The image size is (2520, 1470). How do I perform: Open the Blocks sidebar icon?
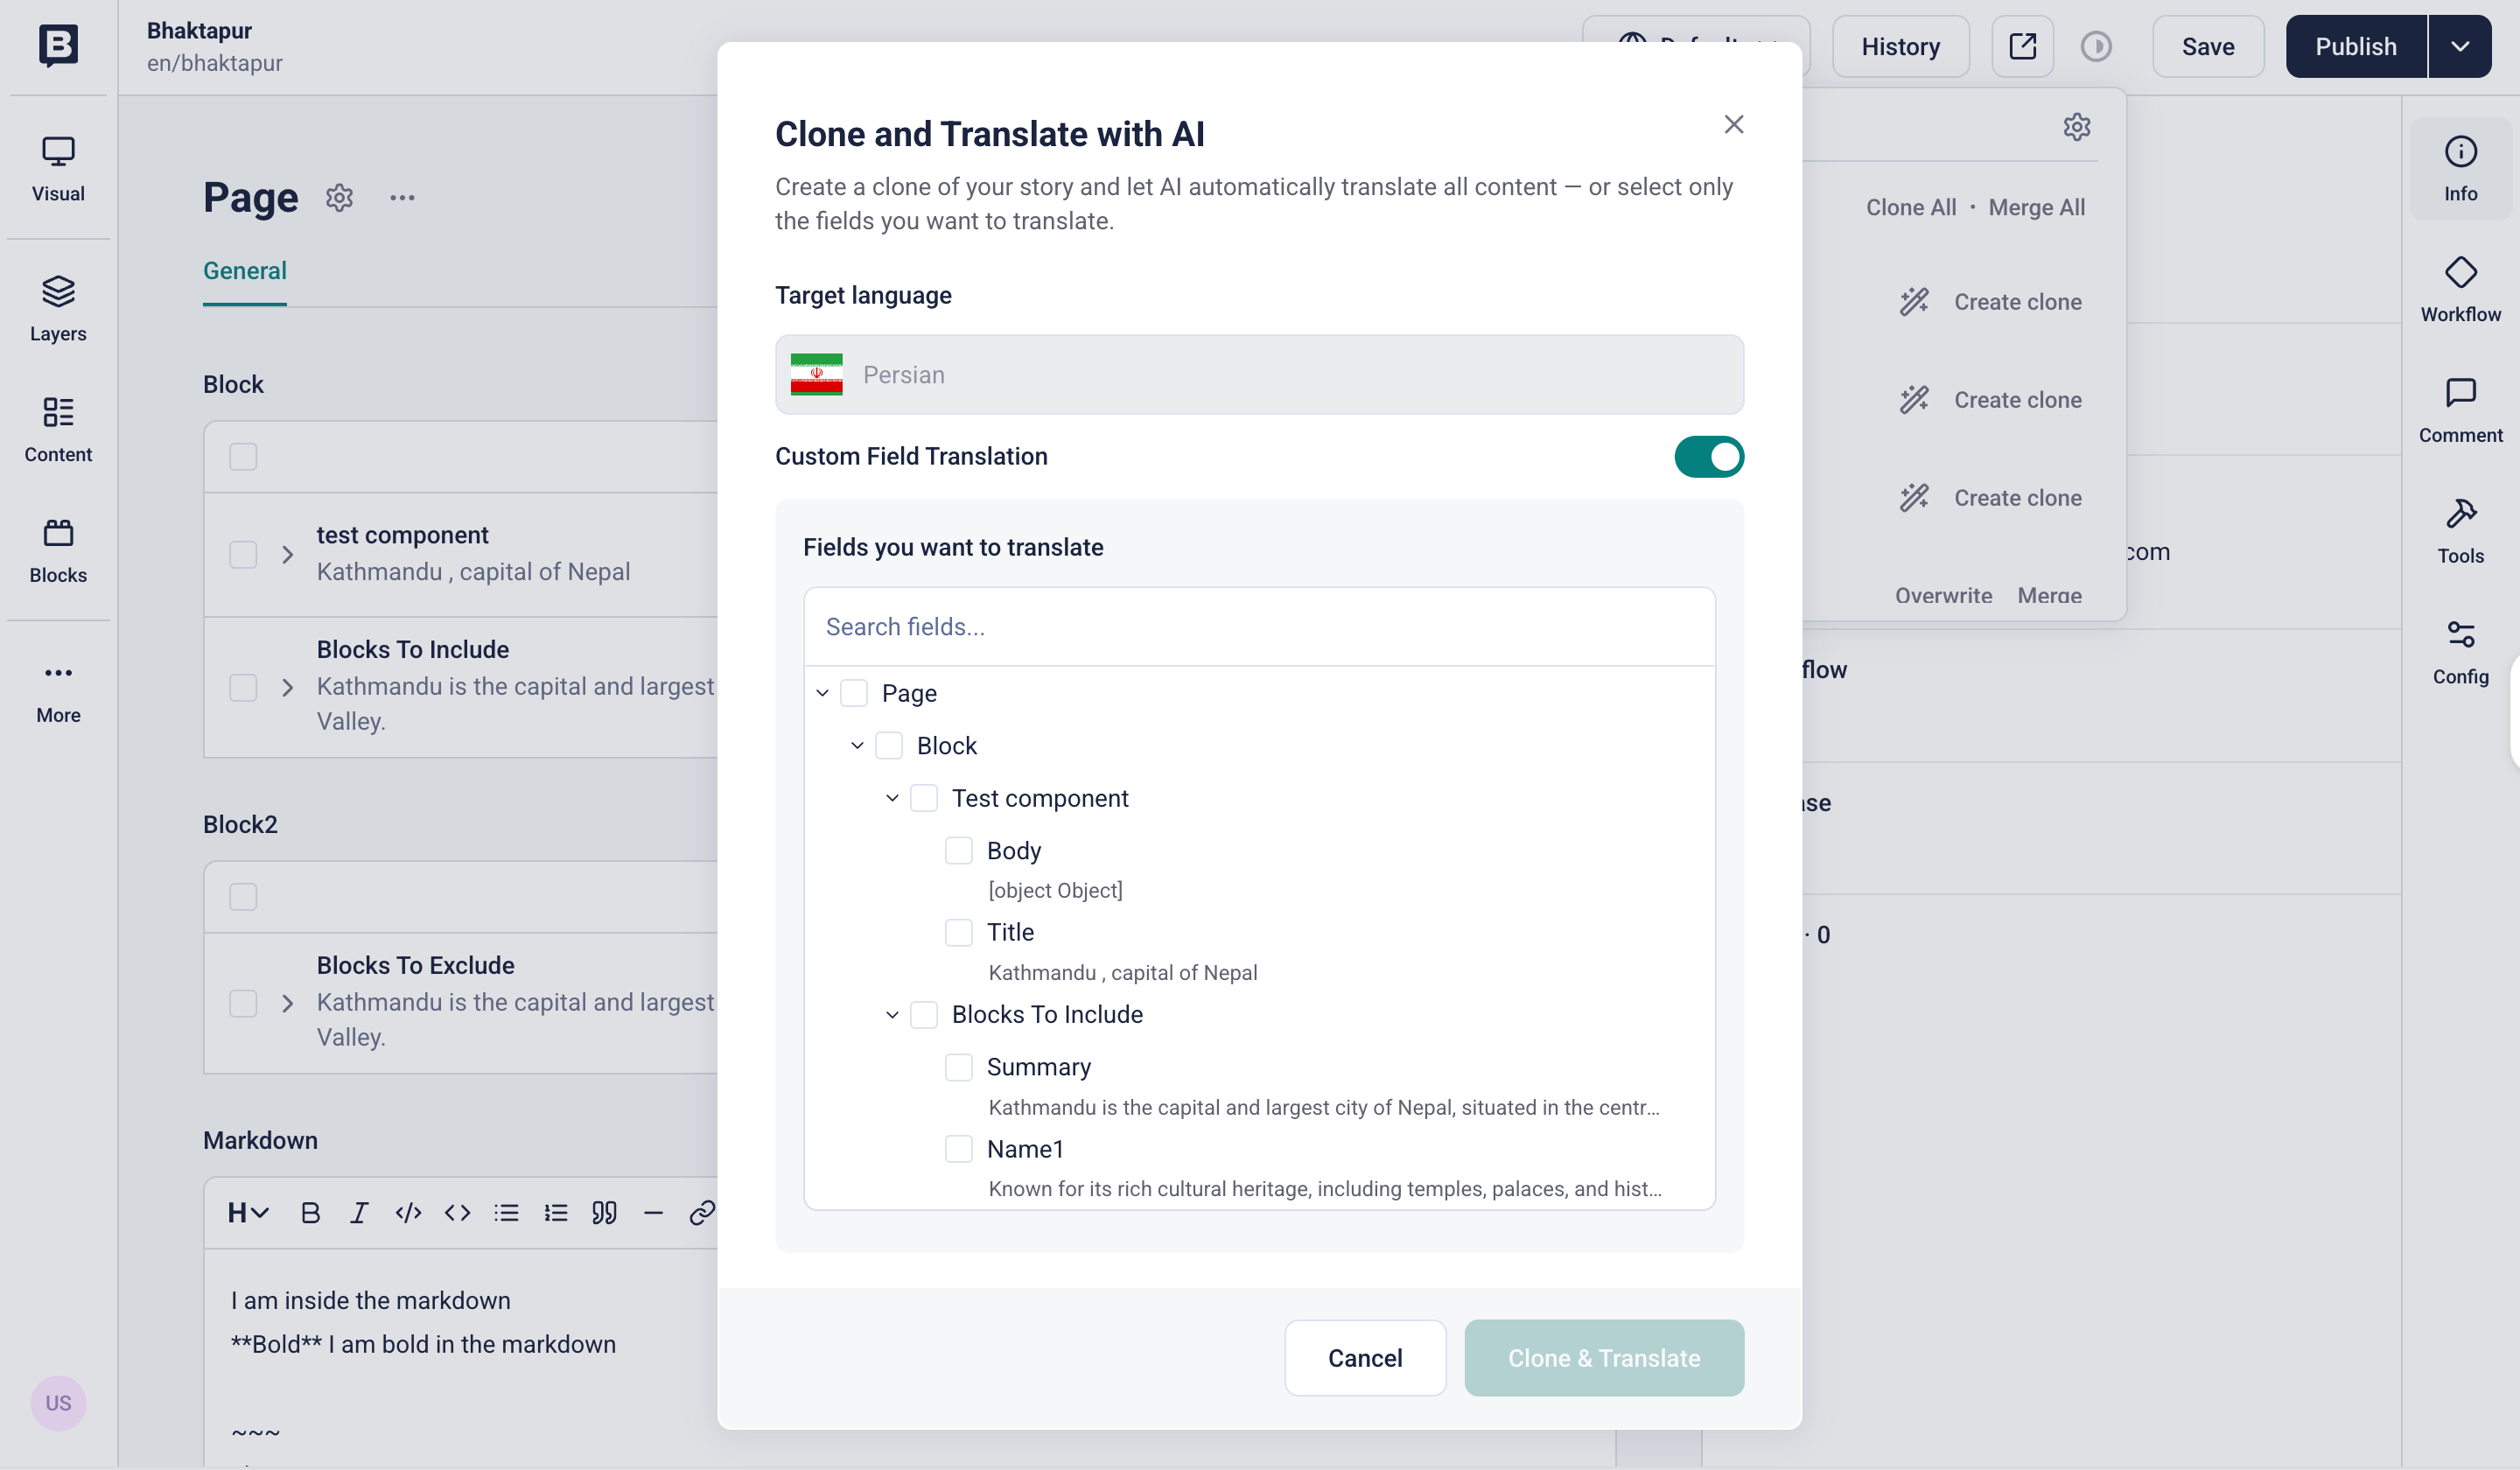(58, 533)
